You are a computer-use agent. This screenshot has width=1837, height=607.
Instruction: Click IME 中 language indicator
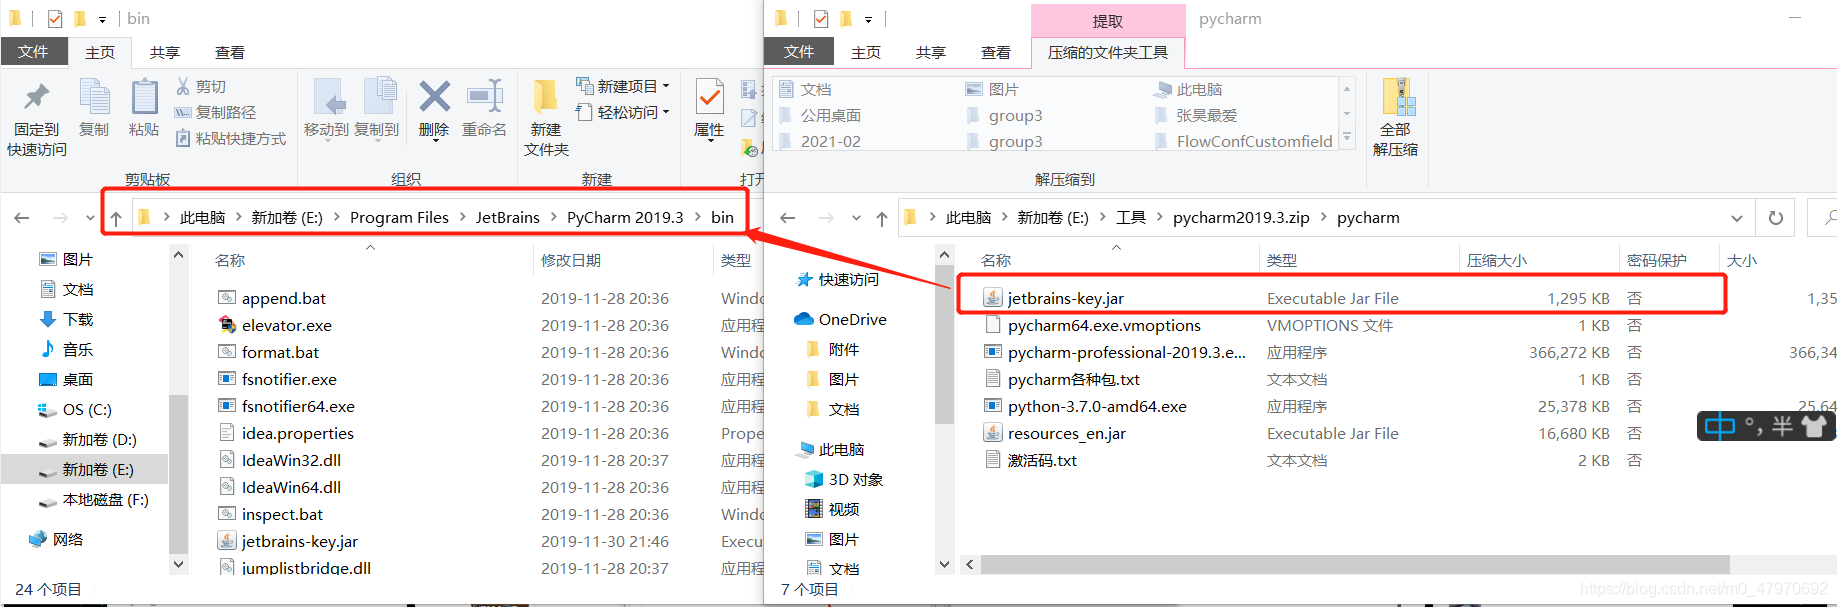click(x=1720, y=426)
